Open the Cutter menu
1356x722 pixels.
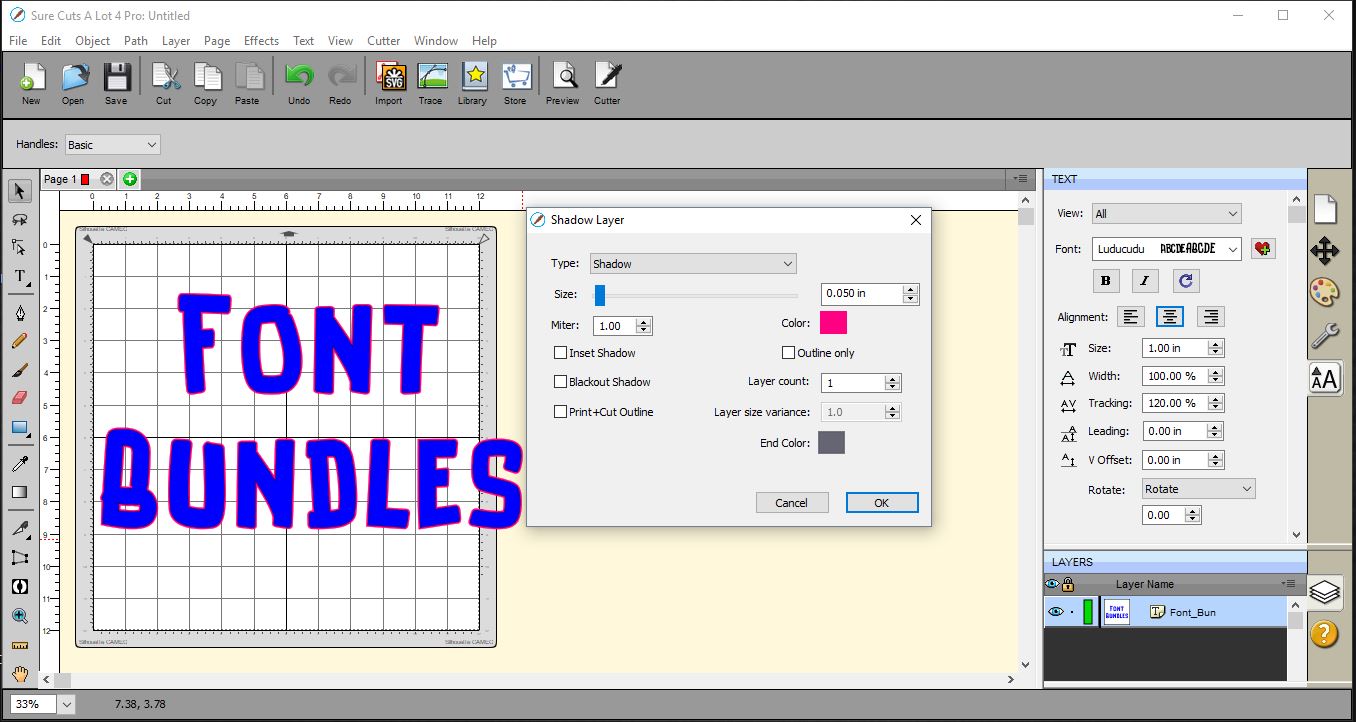click(384, 41)
